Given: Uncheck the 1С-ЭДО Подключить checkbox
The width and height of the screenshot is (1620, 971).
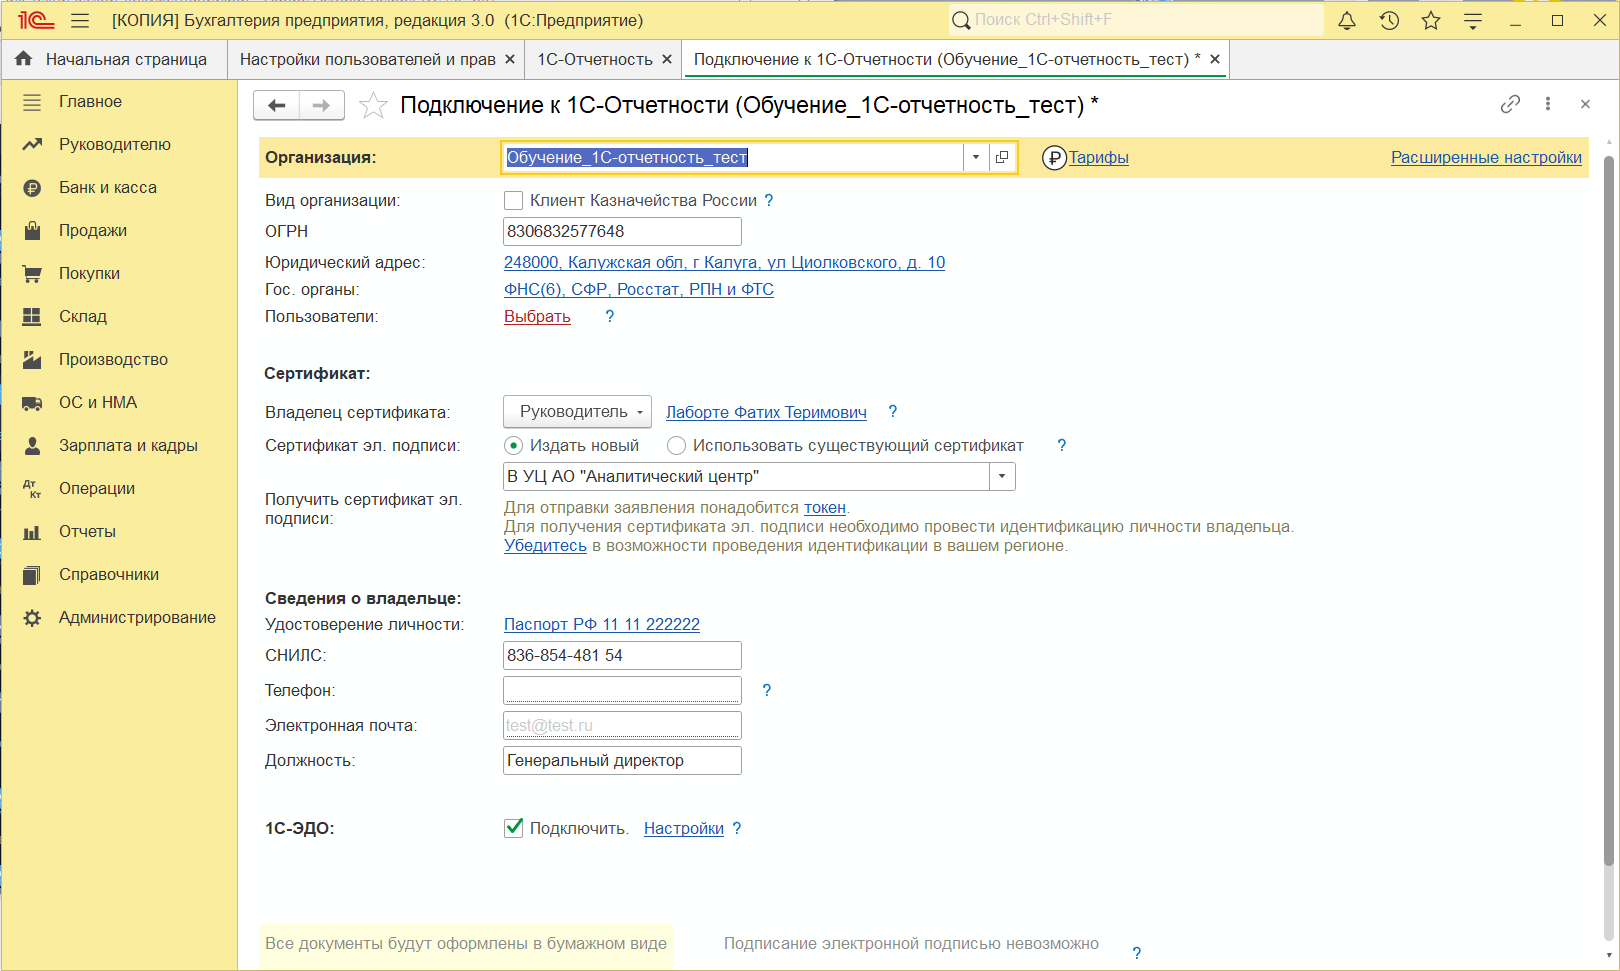Looking at the screenshot, I should tap(514, 828).
